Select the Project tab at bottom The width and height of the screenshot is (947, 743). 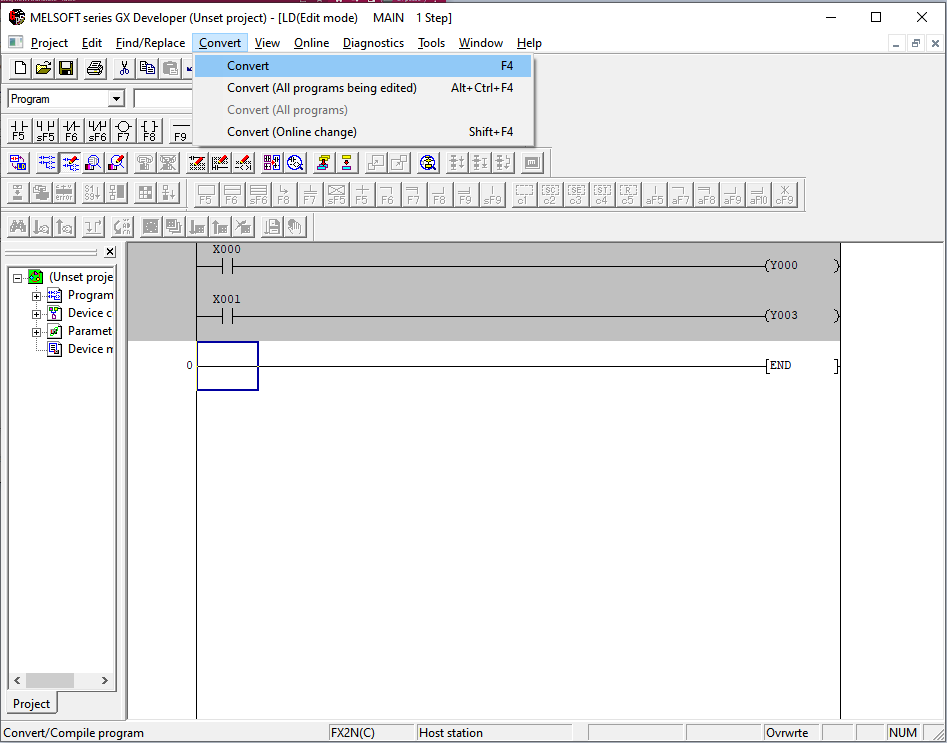point(31,704)
